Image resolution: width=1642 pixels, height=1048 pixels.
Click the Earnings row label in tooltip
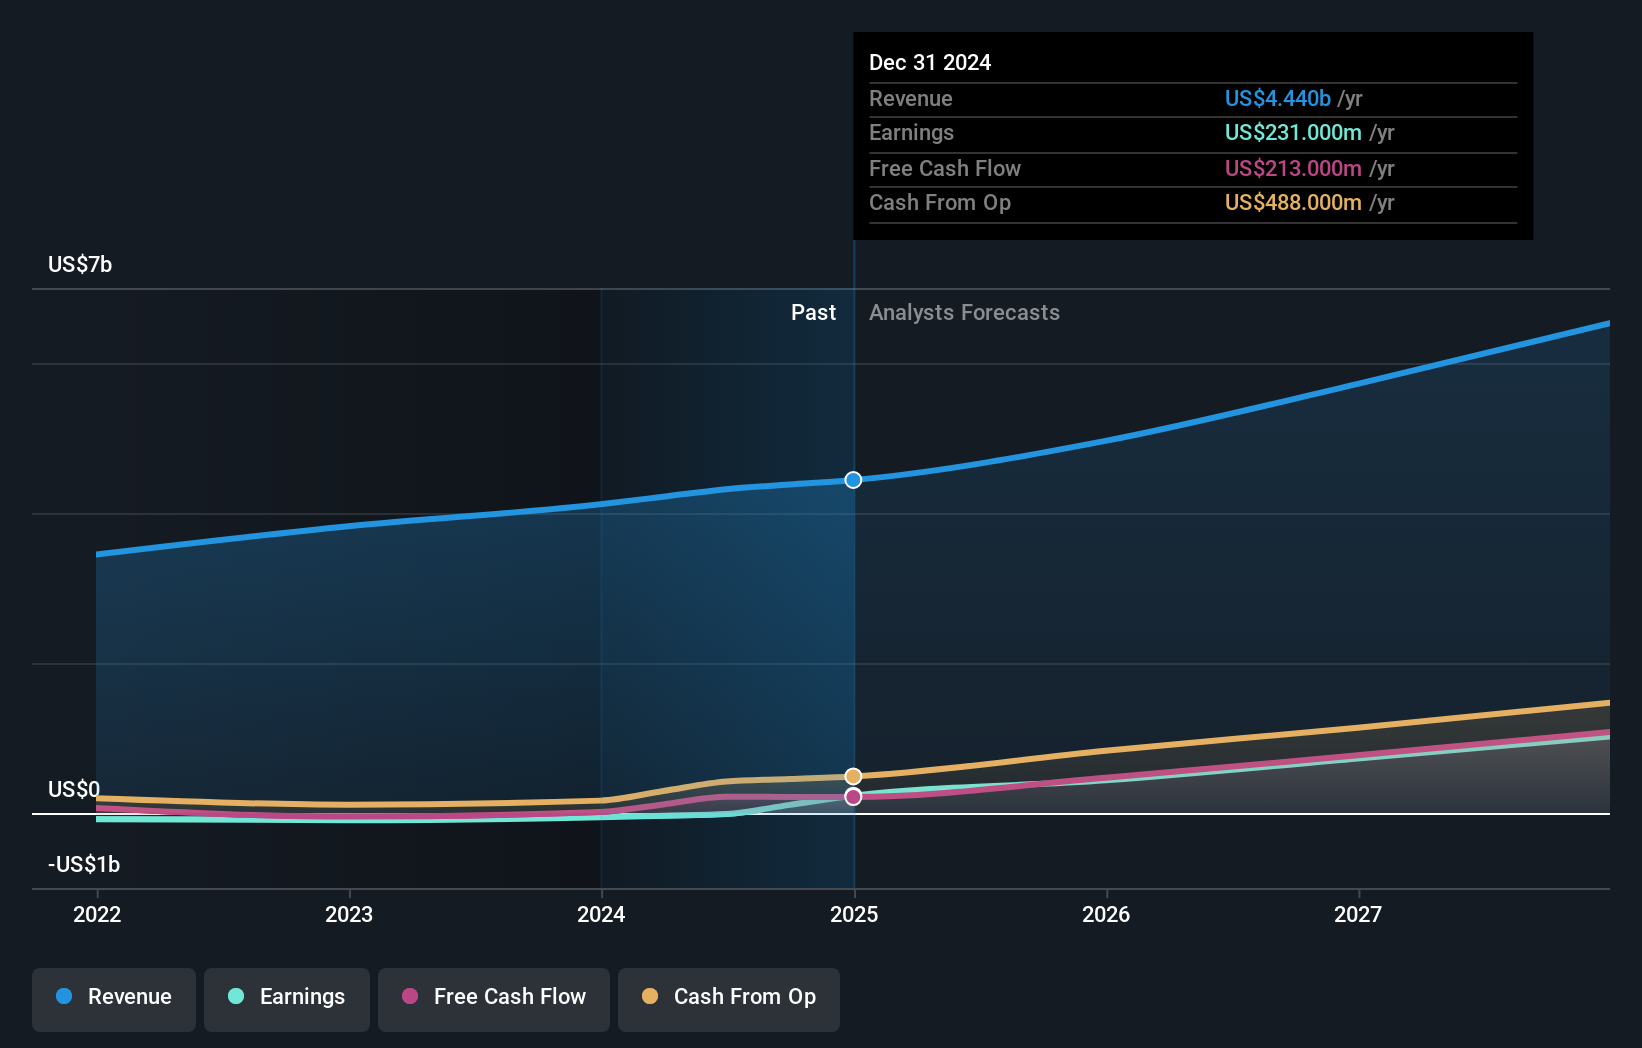911,132
